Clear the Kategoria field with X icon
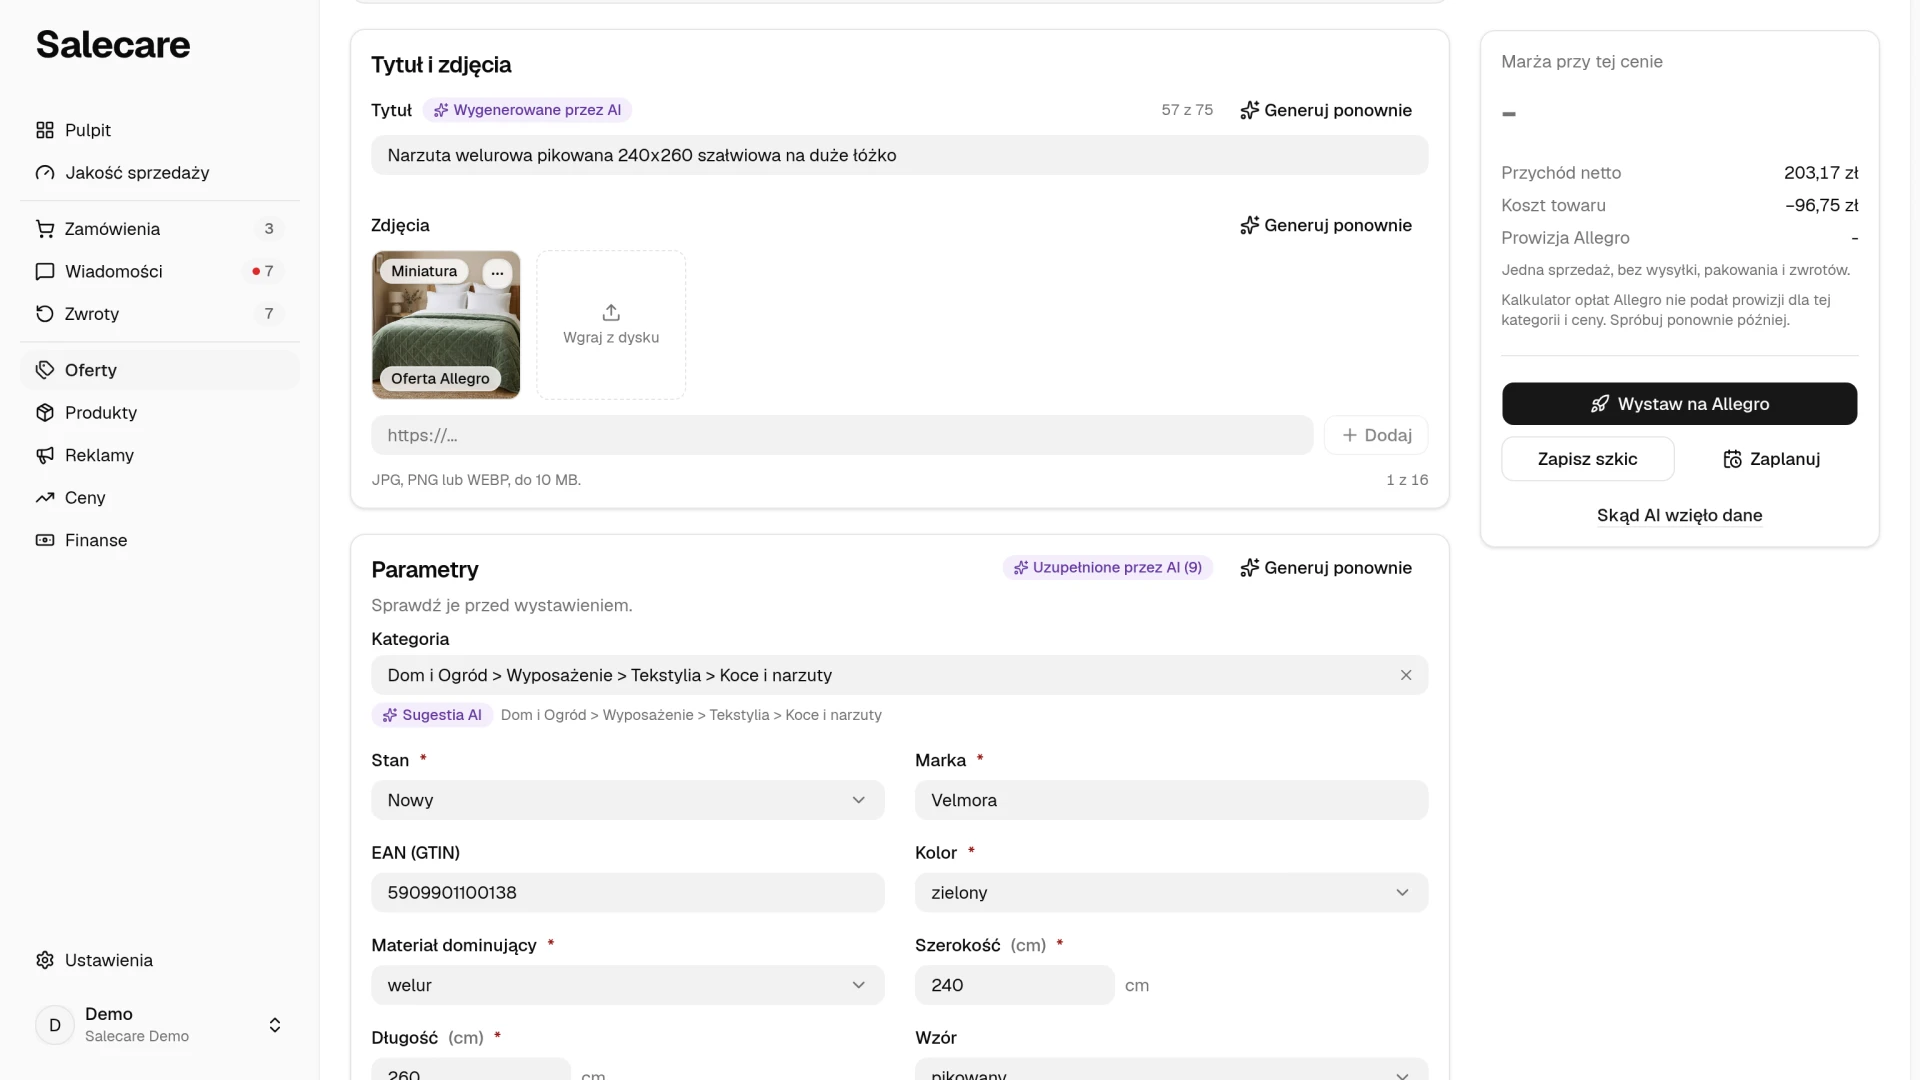Image resolution: width=1920 pixels, height=1080 pixels. [x=1406, y=675]
